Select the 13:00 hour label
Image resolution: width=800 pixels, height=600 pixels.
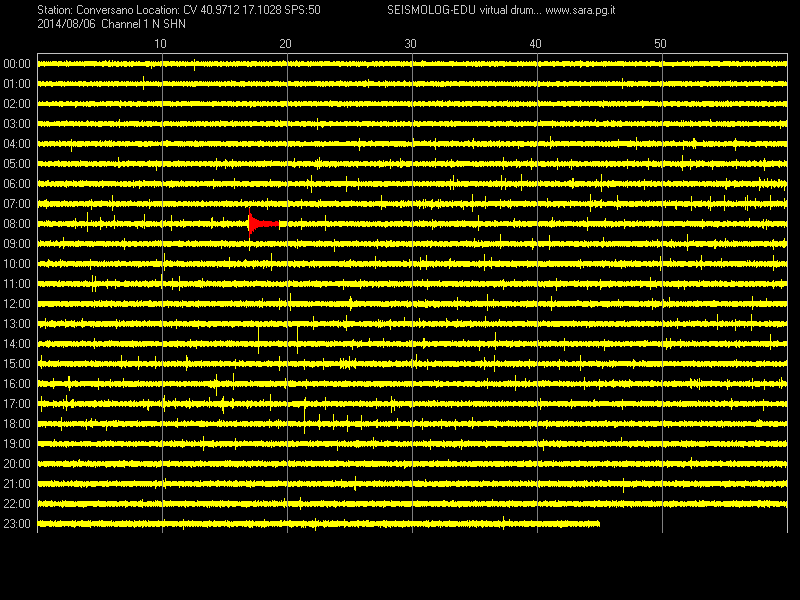coord(17,324)
